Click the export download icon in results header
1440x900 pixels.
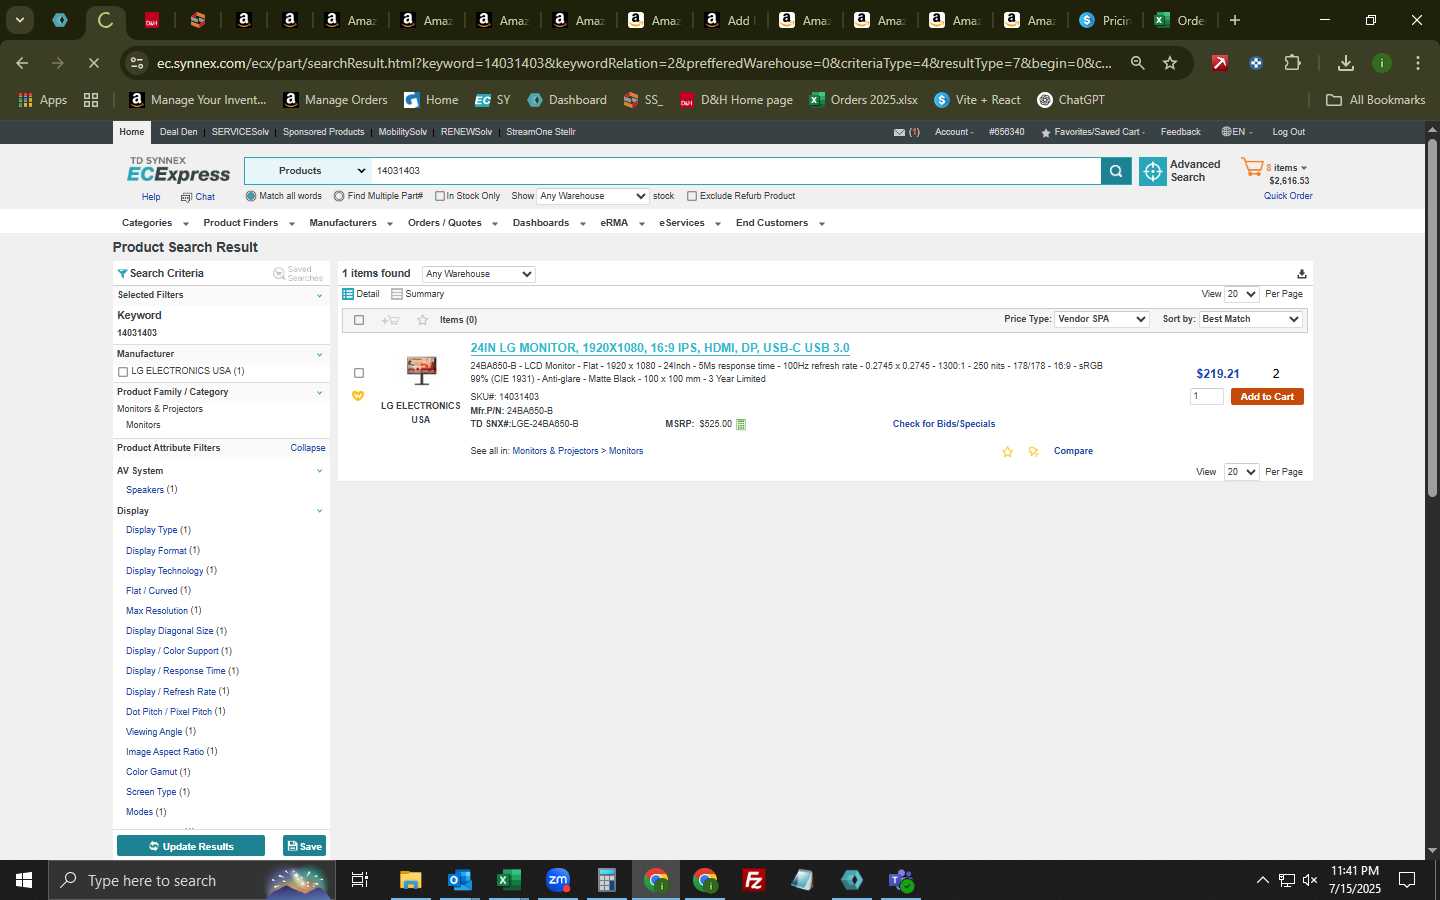1301,274
